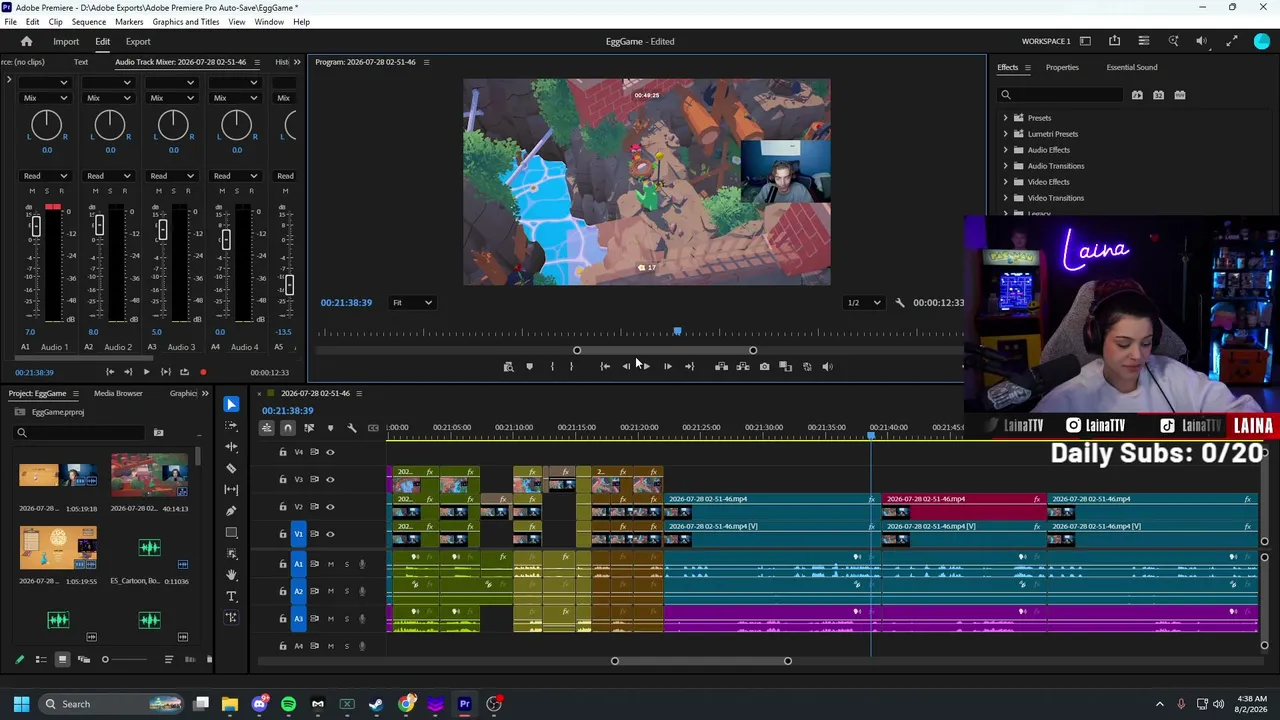Open the Windows Start menu
This screenshot has width=1280, height=720.
point(21,704)
